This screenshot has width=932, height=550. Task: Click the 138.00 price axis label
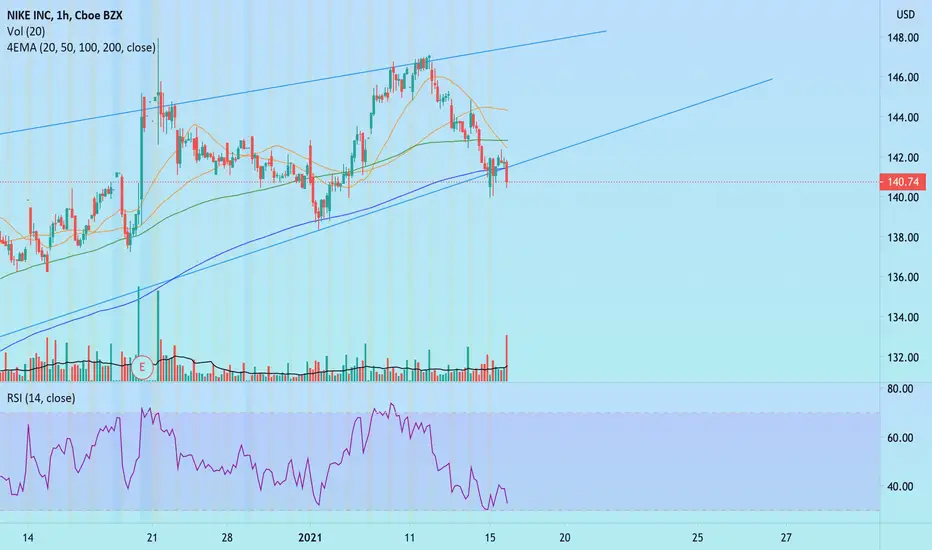(903, 237)
